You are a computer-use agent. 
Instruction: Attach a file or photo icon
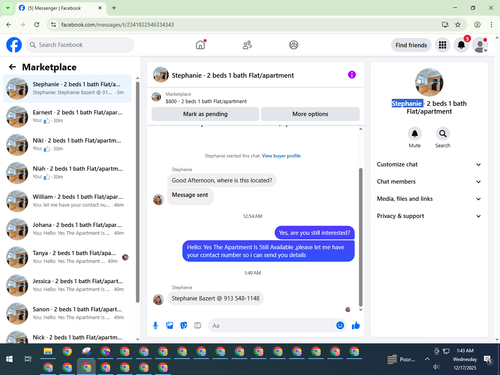[x=169, y=325]
